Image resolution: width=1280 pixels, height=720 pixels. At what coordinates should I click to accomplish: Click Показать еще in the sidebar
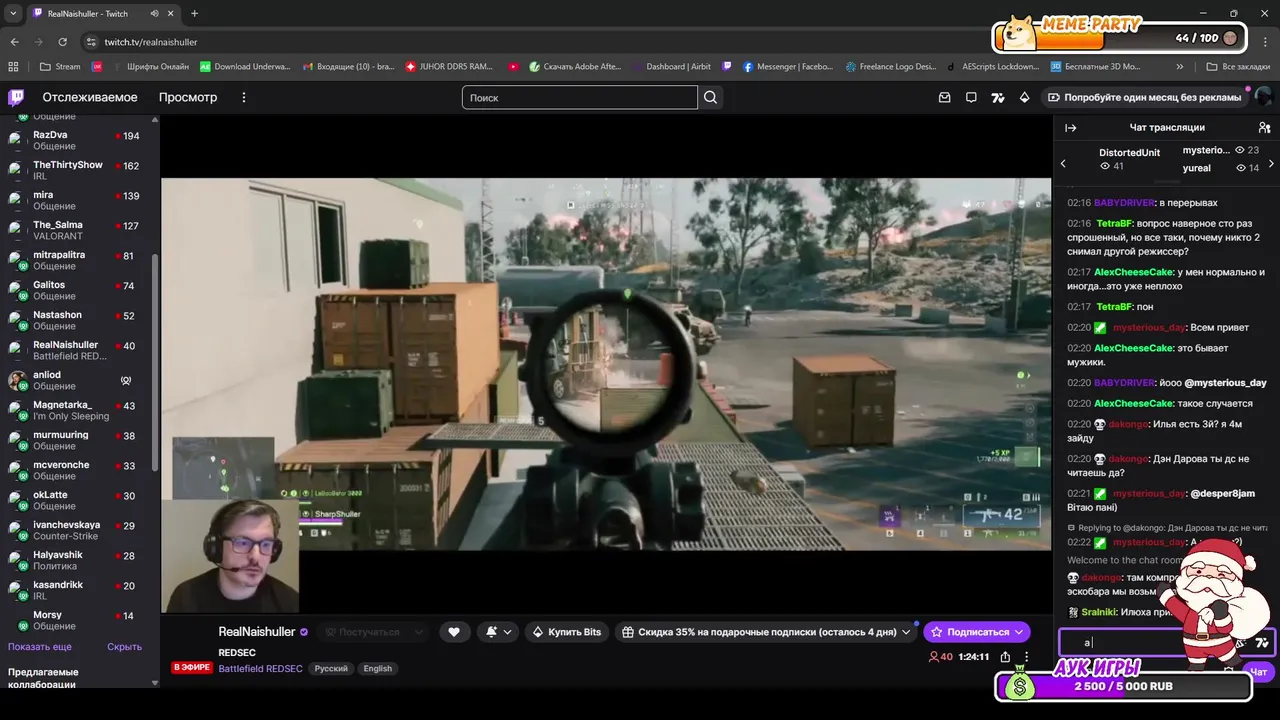pyautogui.click(x=40, y=647)
